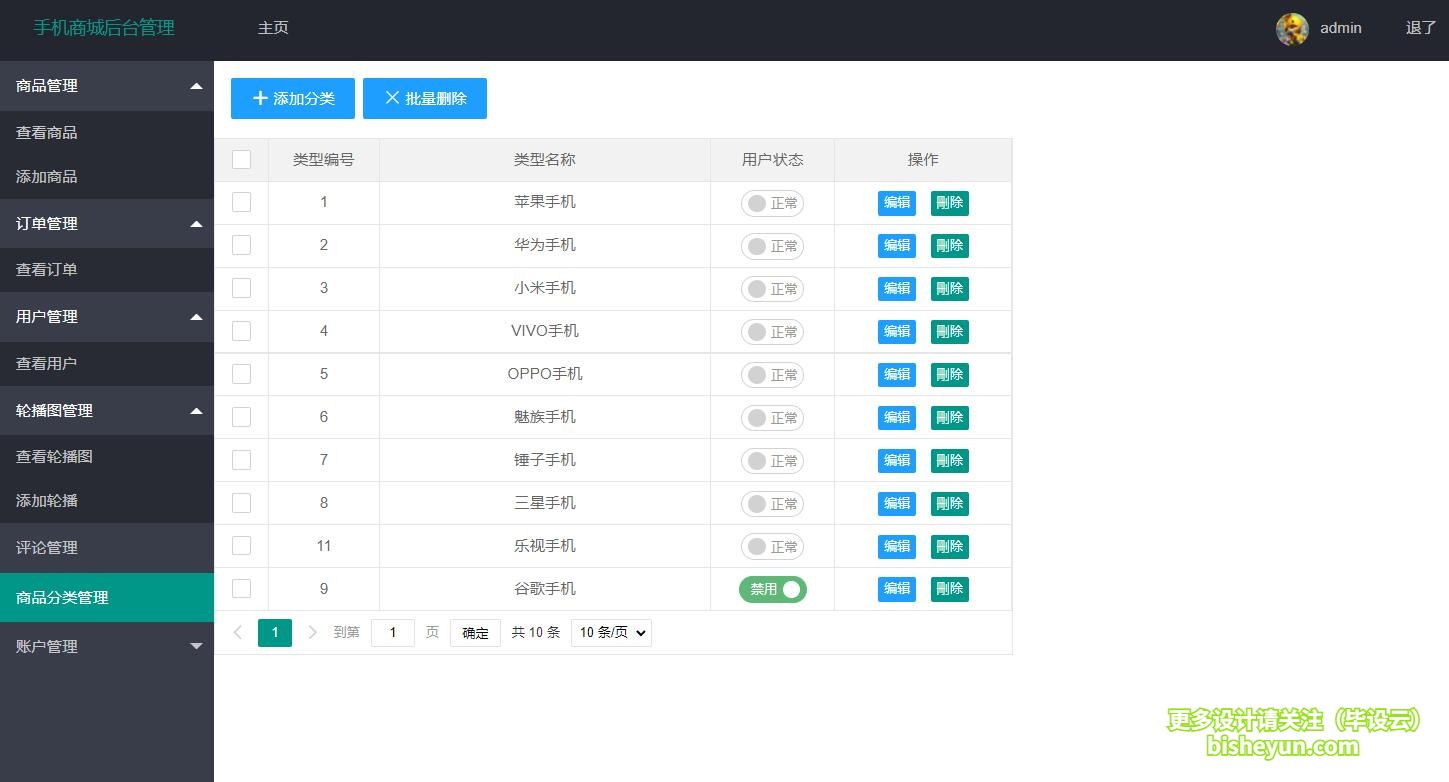Click the previous page arrow in pagination

(238, 632)
